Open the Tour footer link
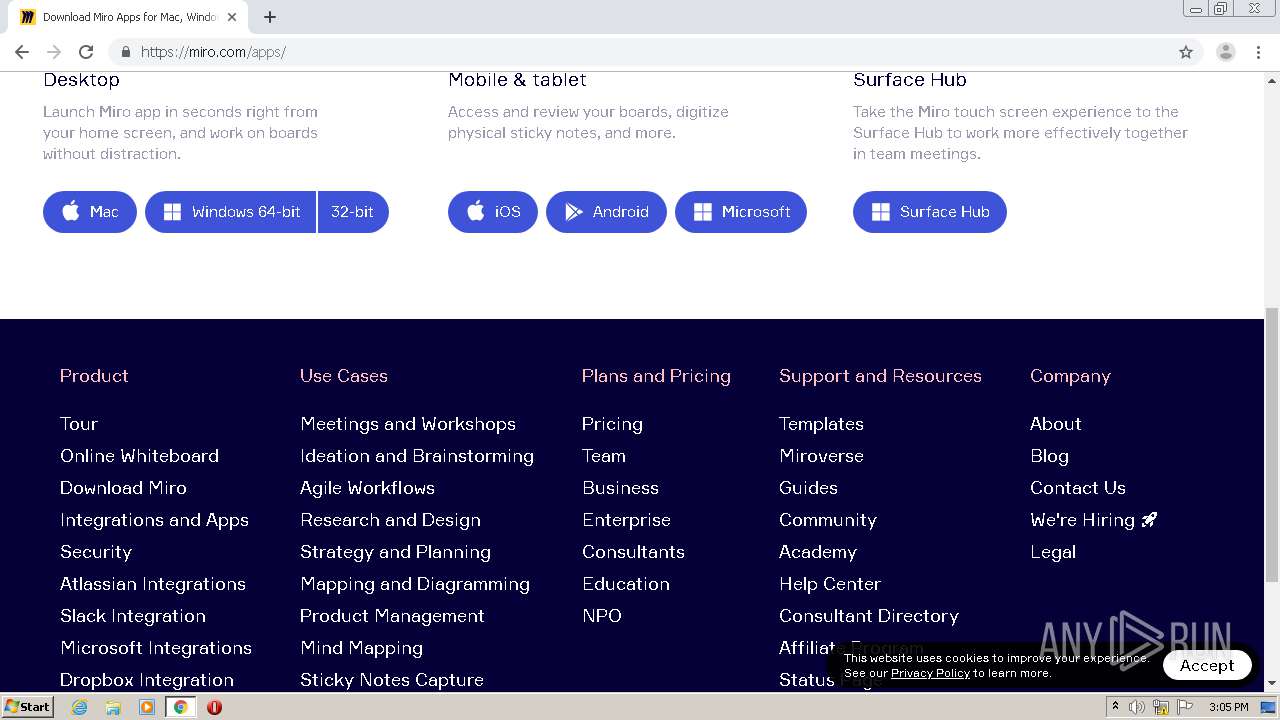1280x720 pixels. point(79,424)
